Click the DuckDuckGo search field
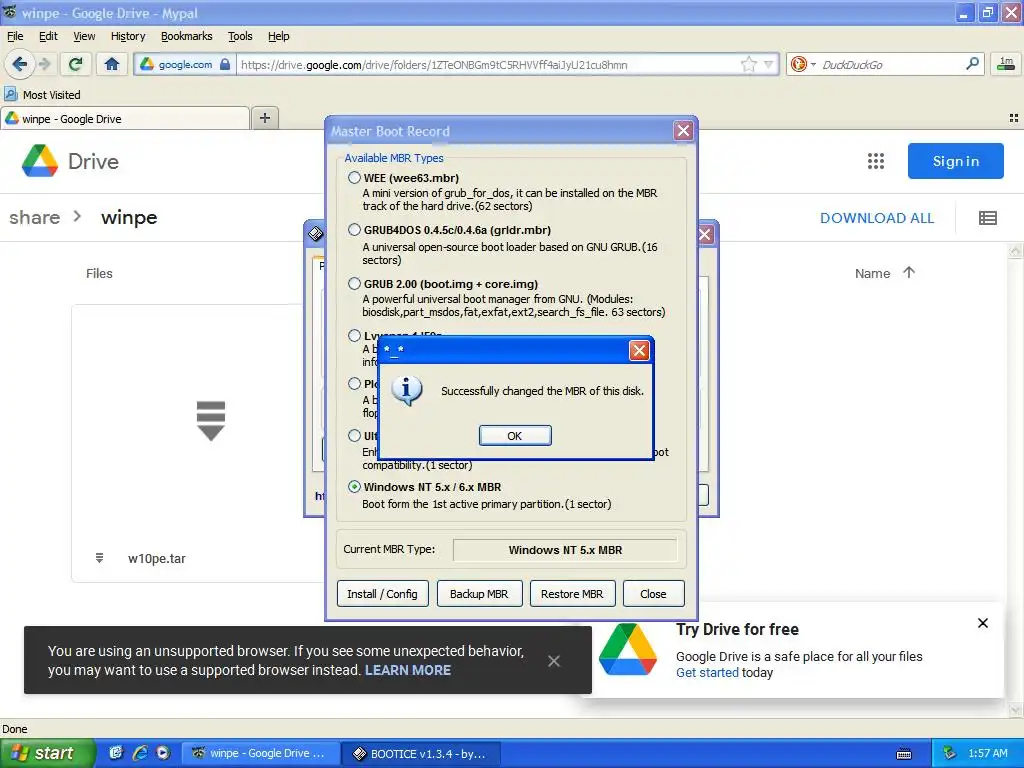The image size is (1024, 768). click(889, 65)
